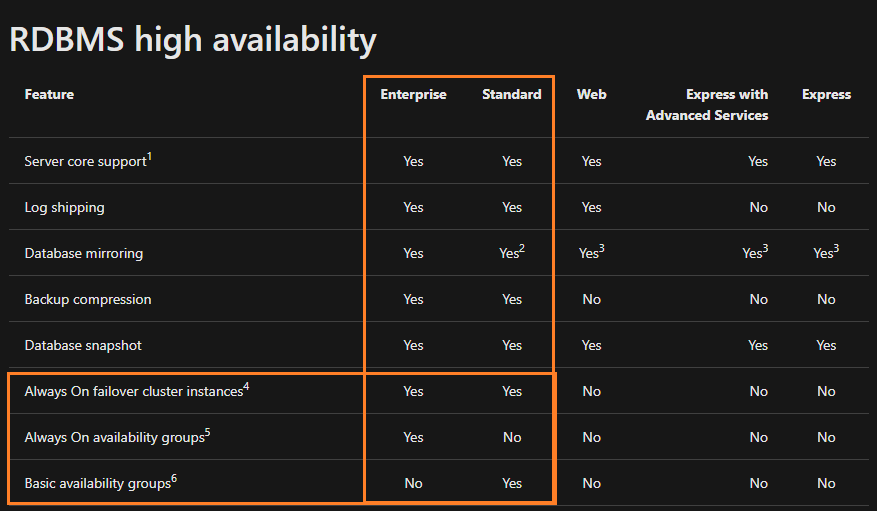Open footnote 2 in Database mirroring Standard cell

pyautogui.click(x=522, y=248)
